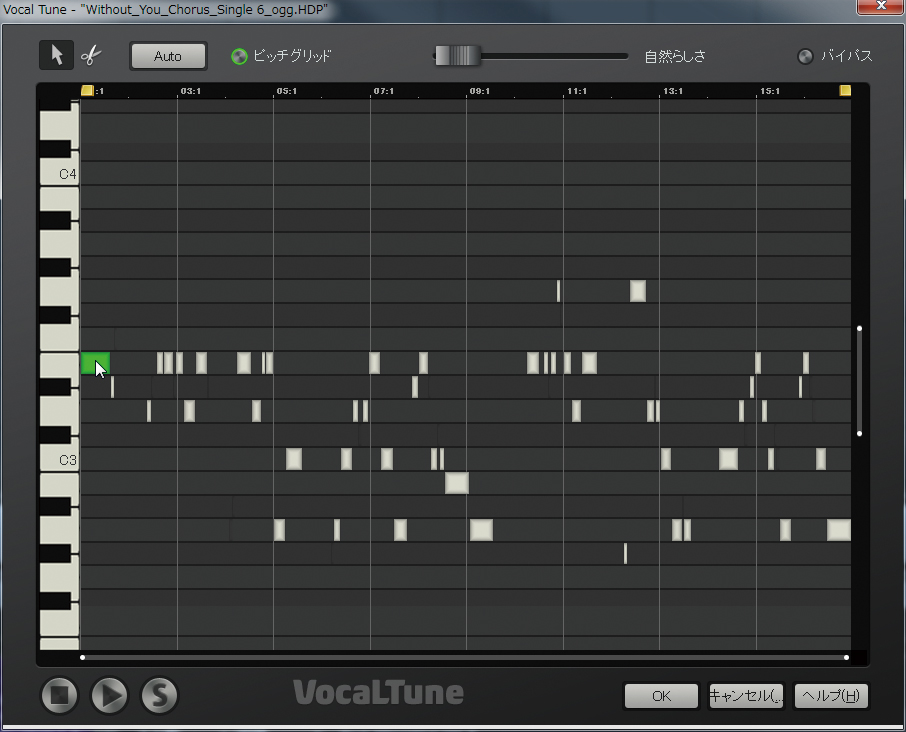Click the horizontal scrollbar below the grid
The image size is (906, 732).
465,657
